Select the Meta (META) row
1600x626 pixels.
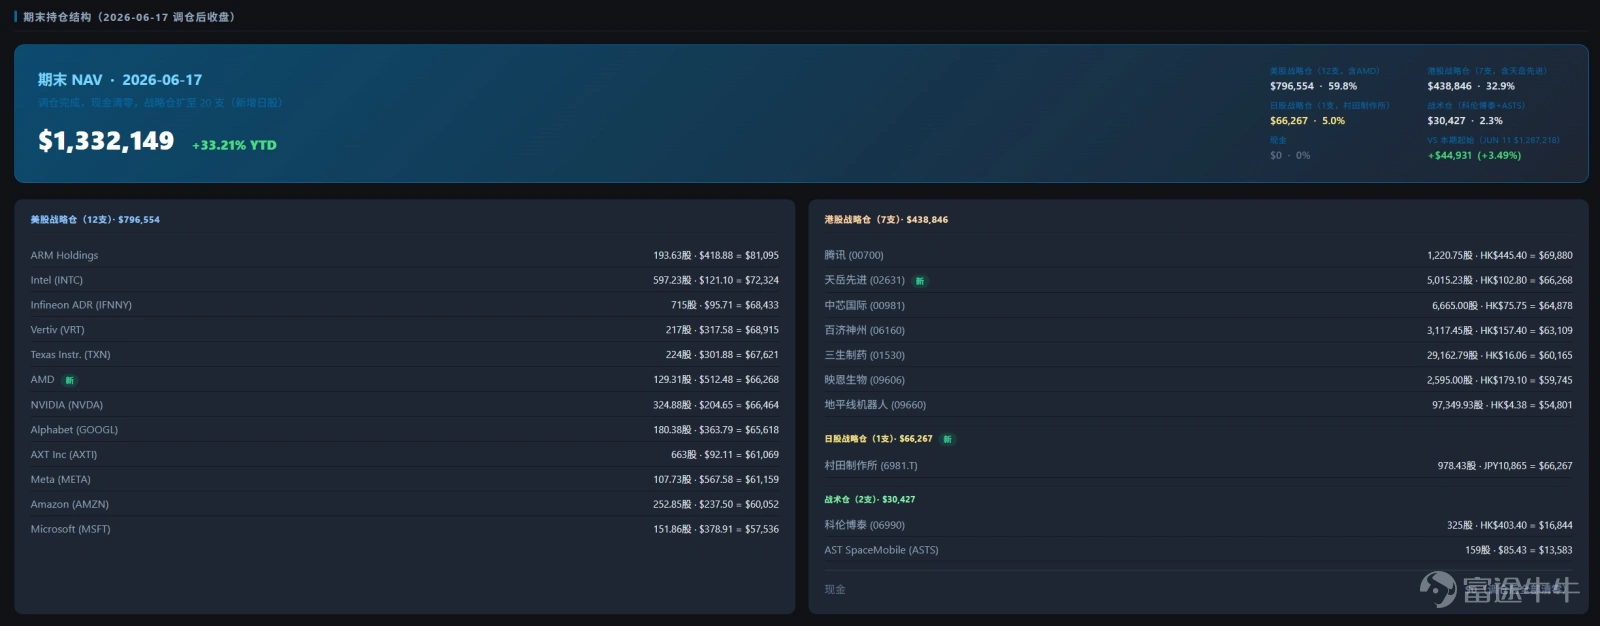click(404, 480)
